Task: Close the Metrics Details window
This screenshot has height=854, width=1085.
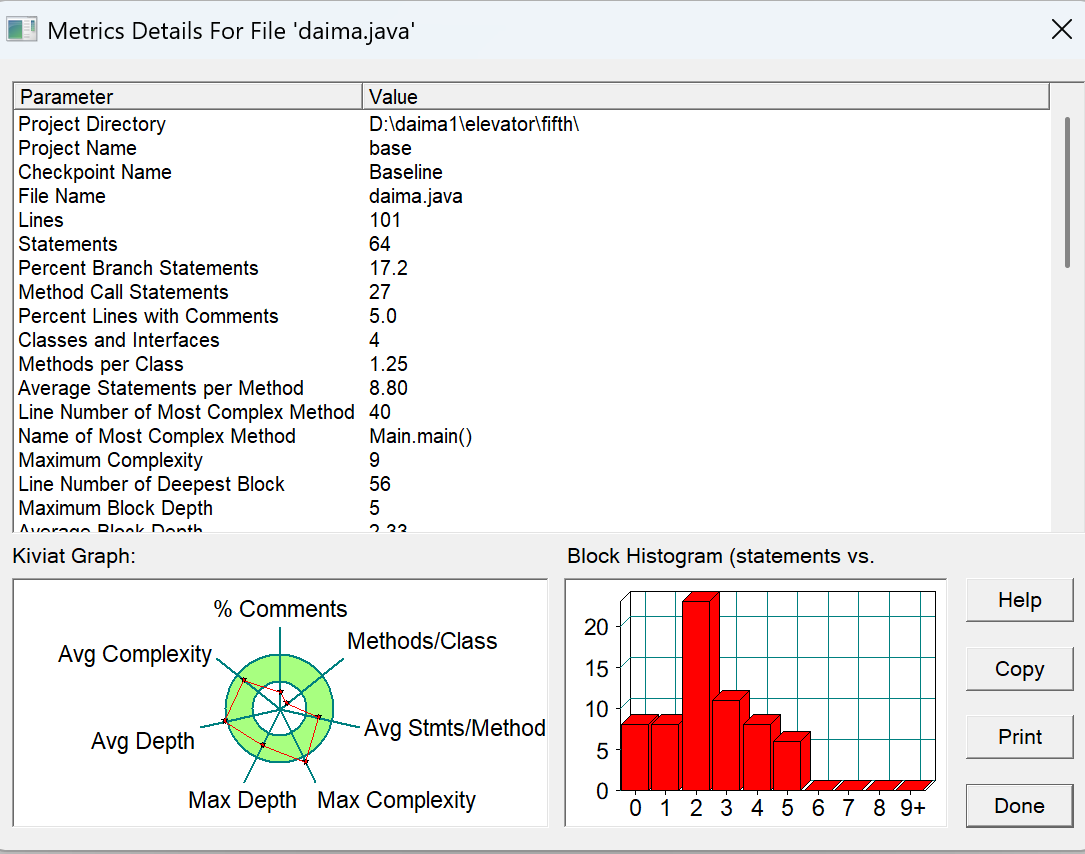Action: (x=1061, y=30)
